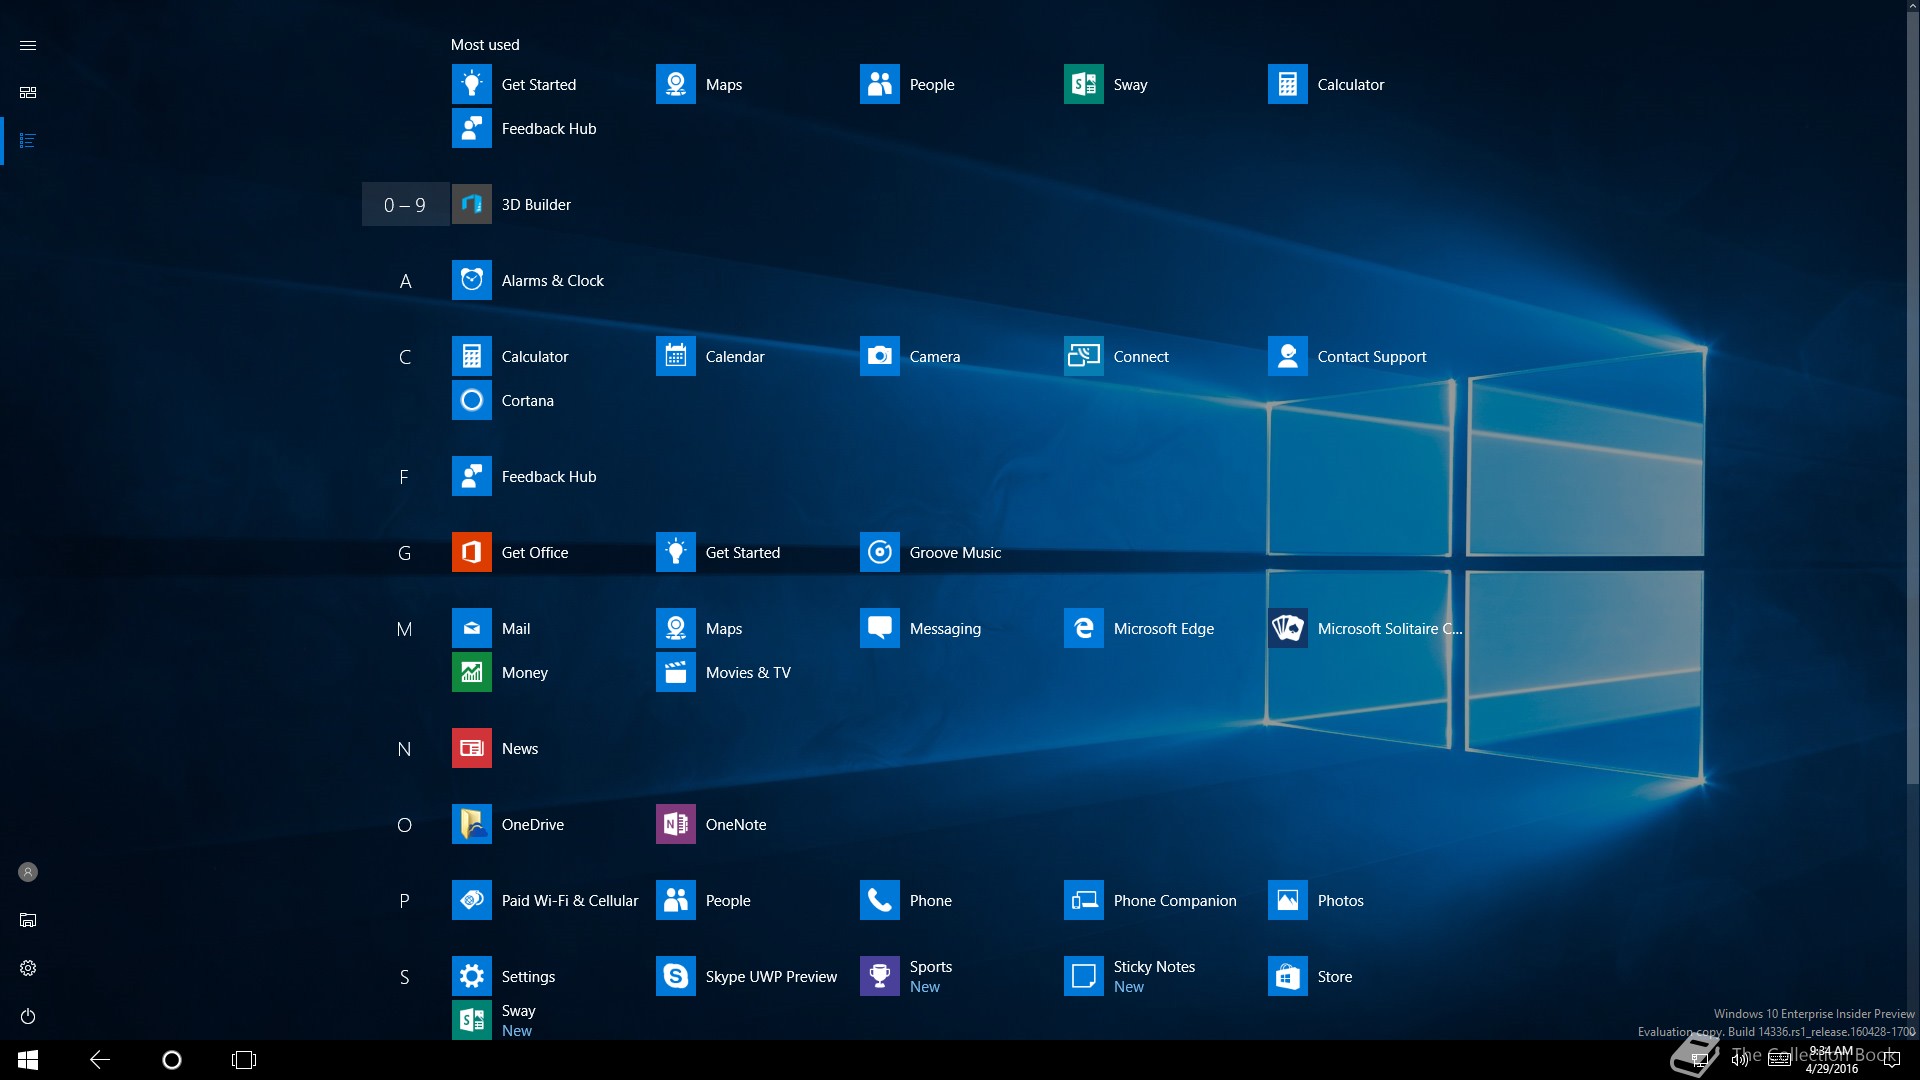Click the Windows Start button
The image size is (1920, 1080).
(28, 1060)
